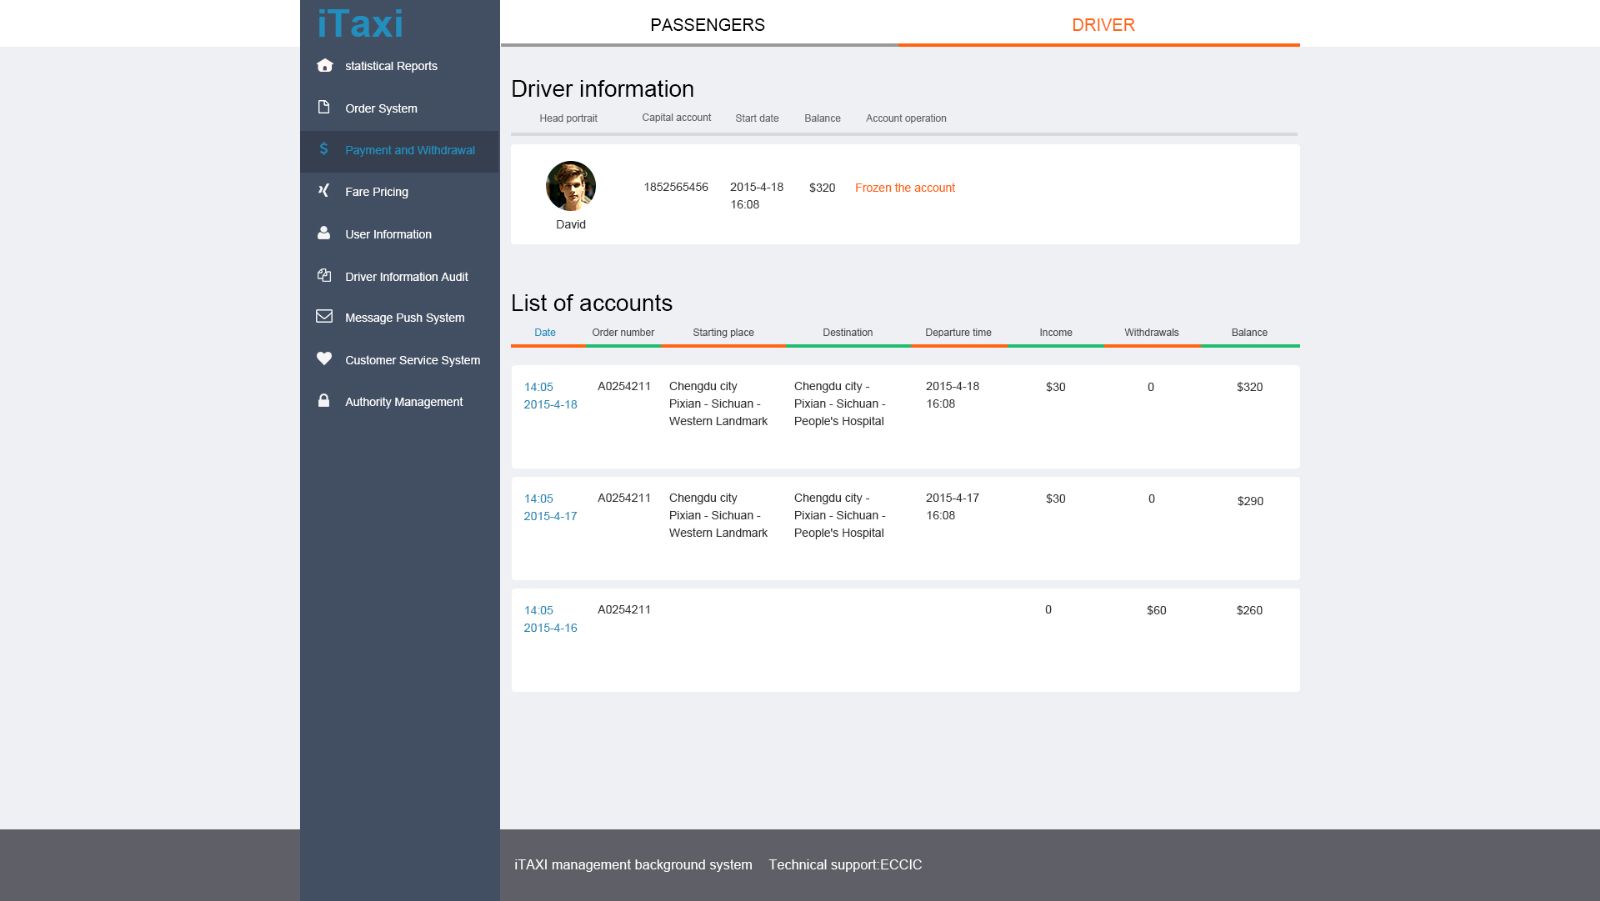Click the envelope icon for Message Push System
1600x901 pixels.
point(324,316)
